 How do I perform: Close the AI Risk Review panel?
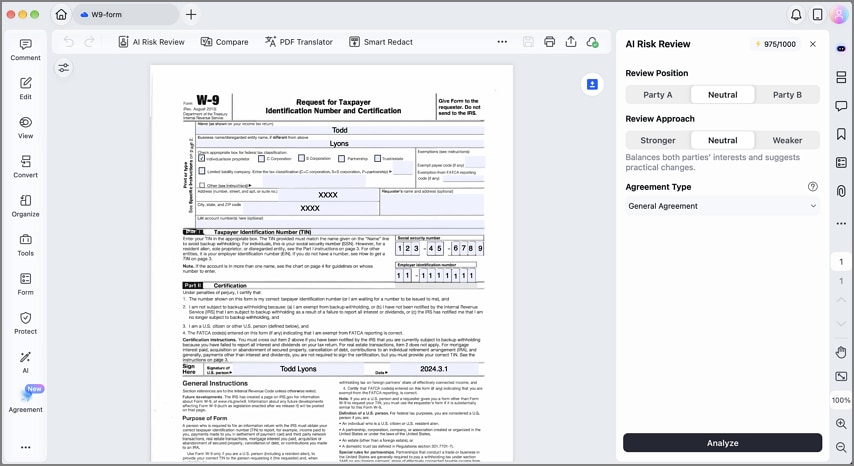(813, 44)
